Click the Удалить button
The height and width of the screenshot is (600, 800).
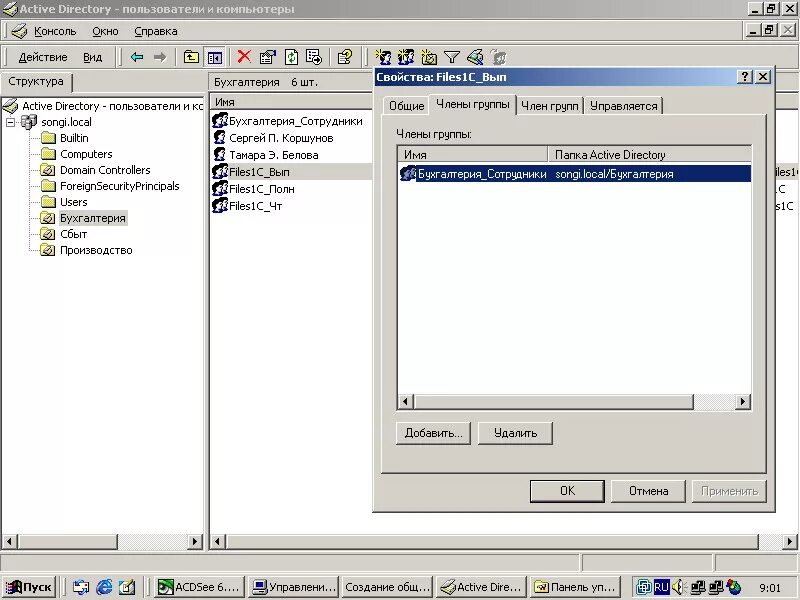[515, 433]
